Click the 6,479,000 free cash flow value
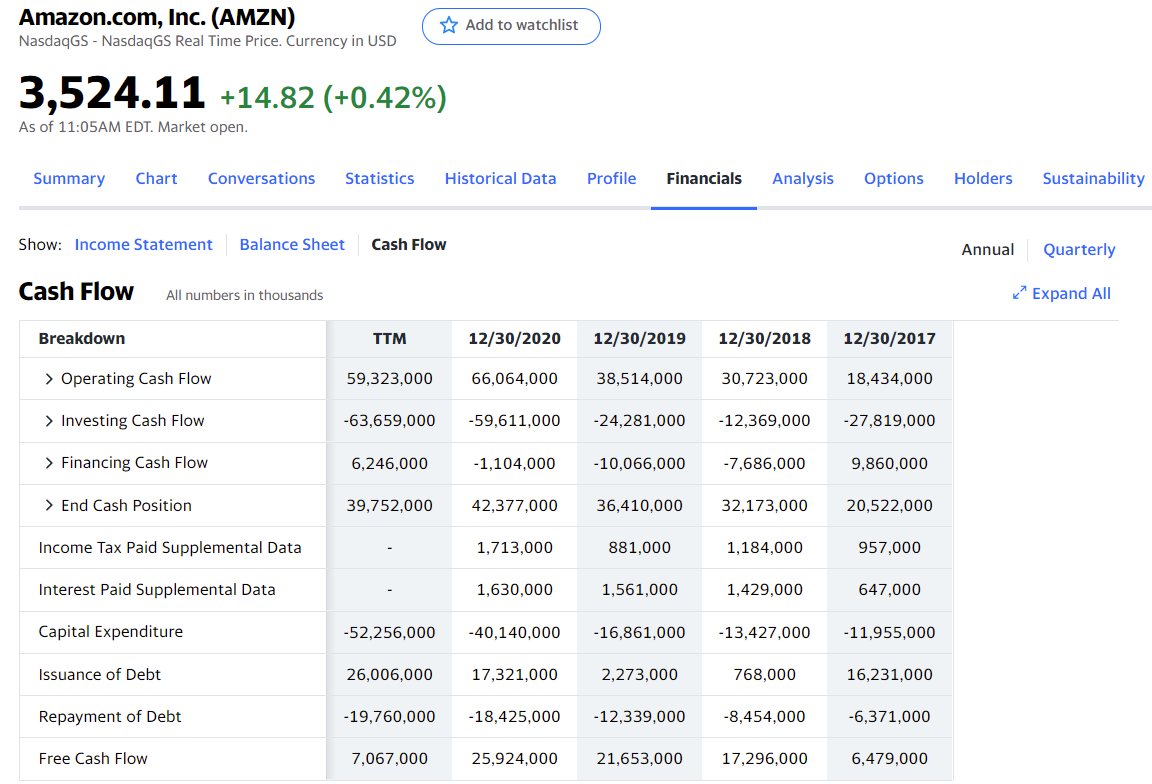This screenshot has width=1152, height=784. point(889,758)
